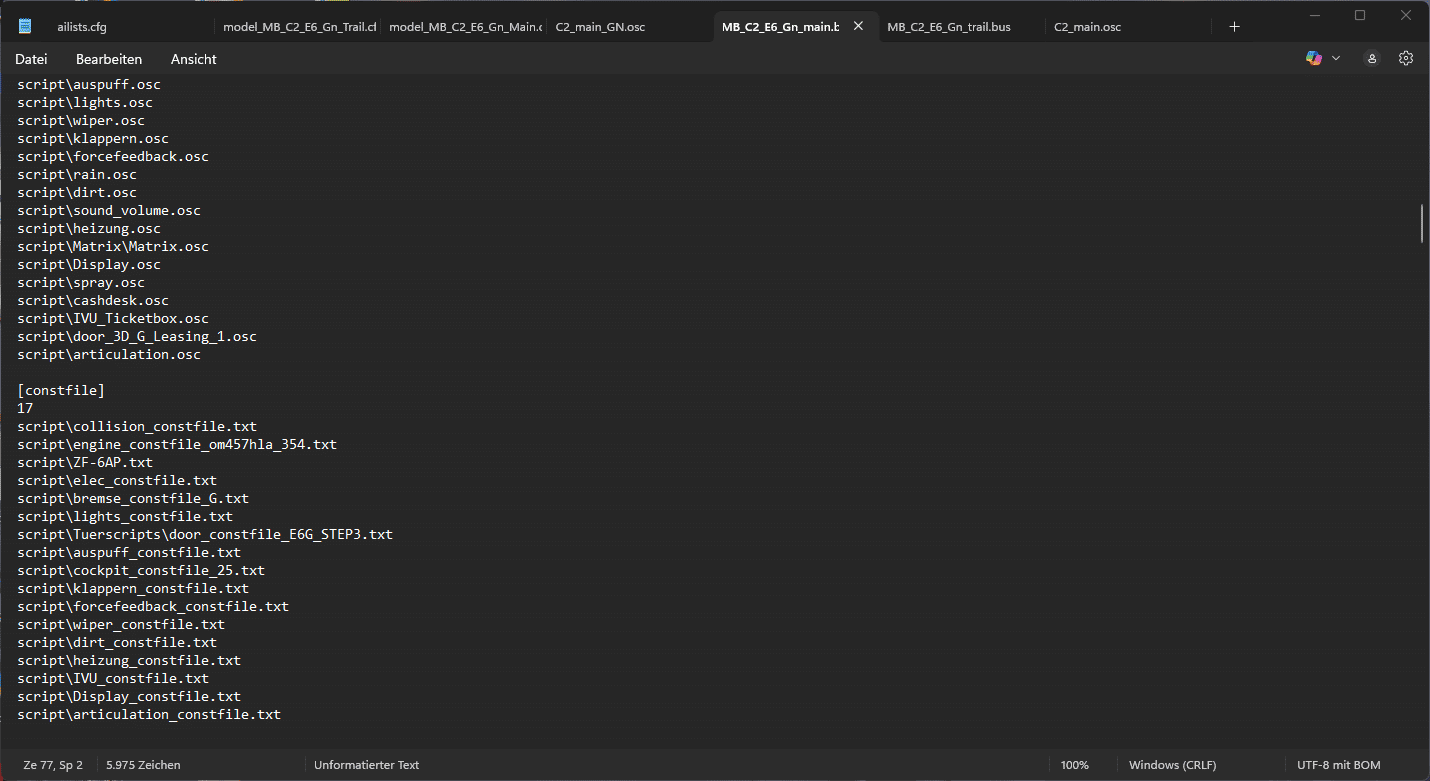Open the Datei menu
Viewport: 1430px width, 781px height.
pyautogui.click(x=31, y=59)
